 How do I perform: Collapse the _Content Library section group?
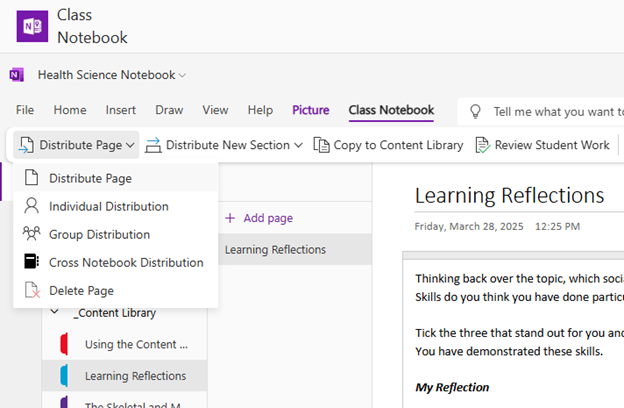[x=55, y=312]
